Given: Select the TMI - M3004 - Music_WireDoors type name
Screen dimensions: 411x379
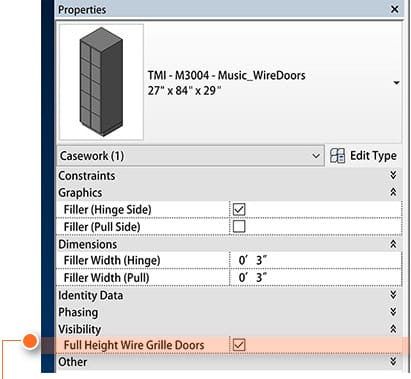Looking at the screenshot, I should pyautogui.click(x=226, y=75).
